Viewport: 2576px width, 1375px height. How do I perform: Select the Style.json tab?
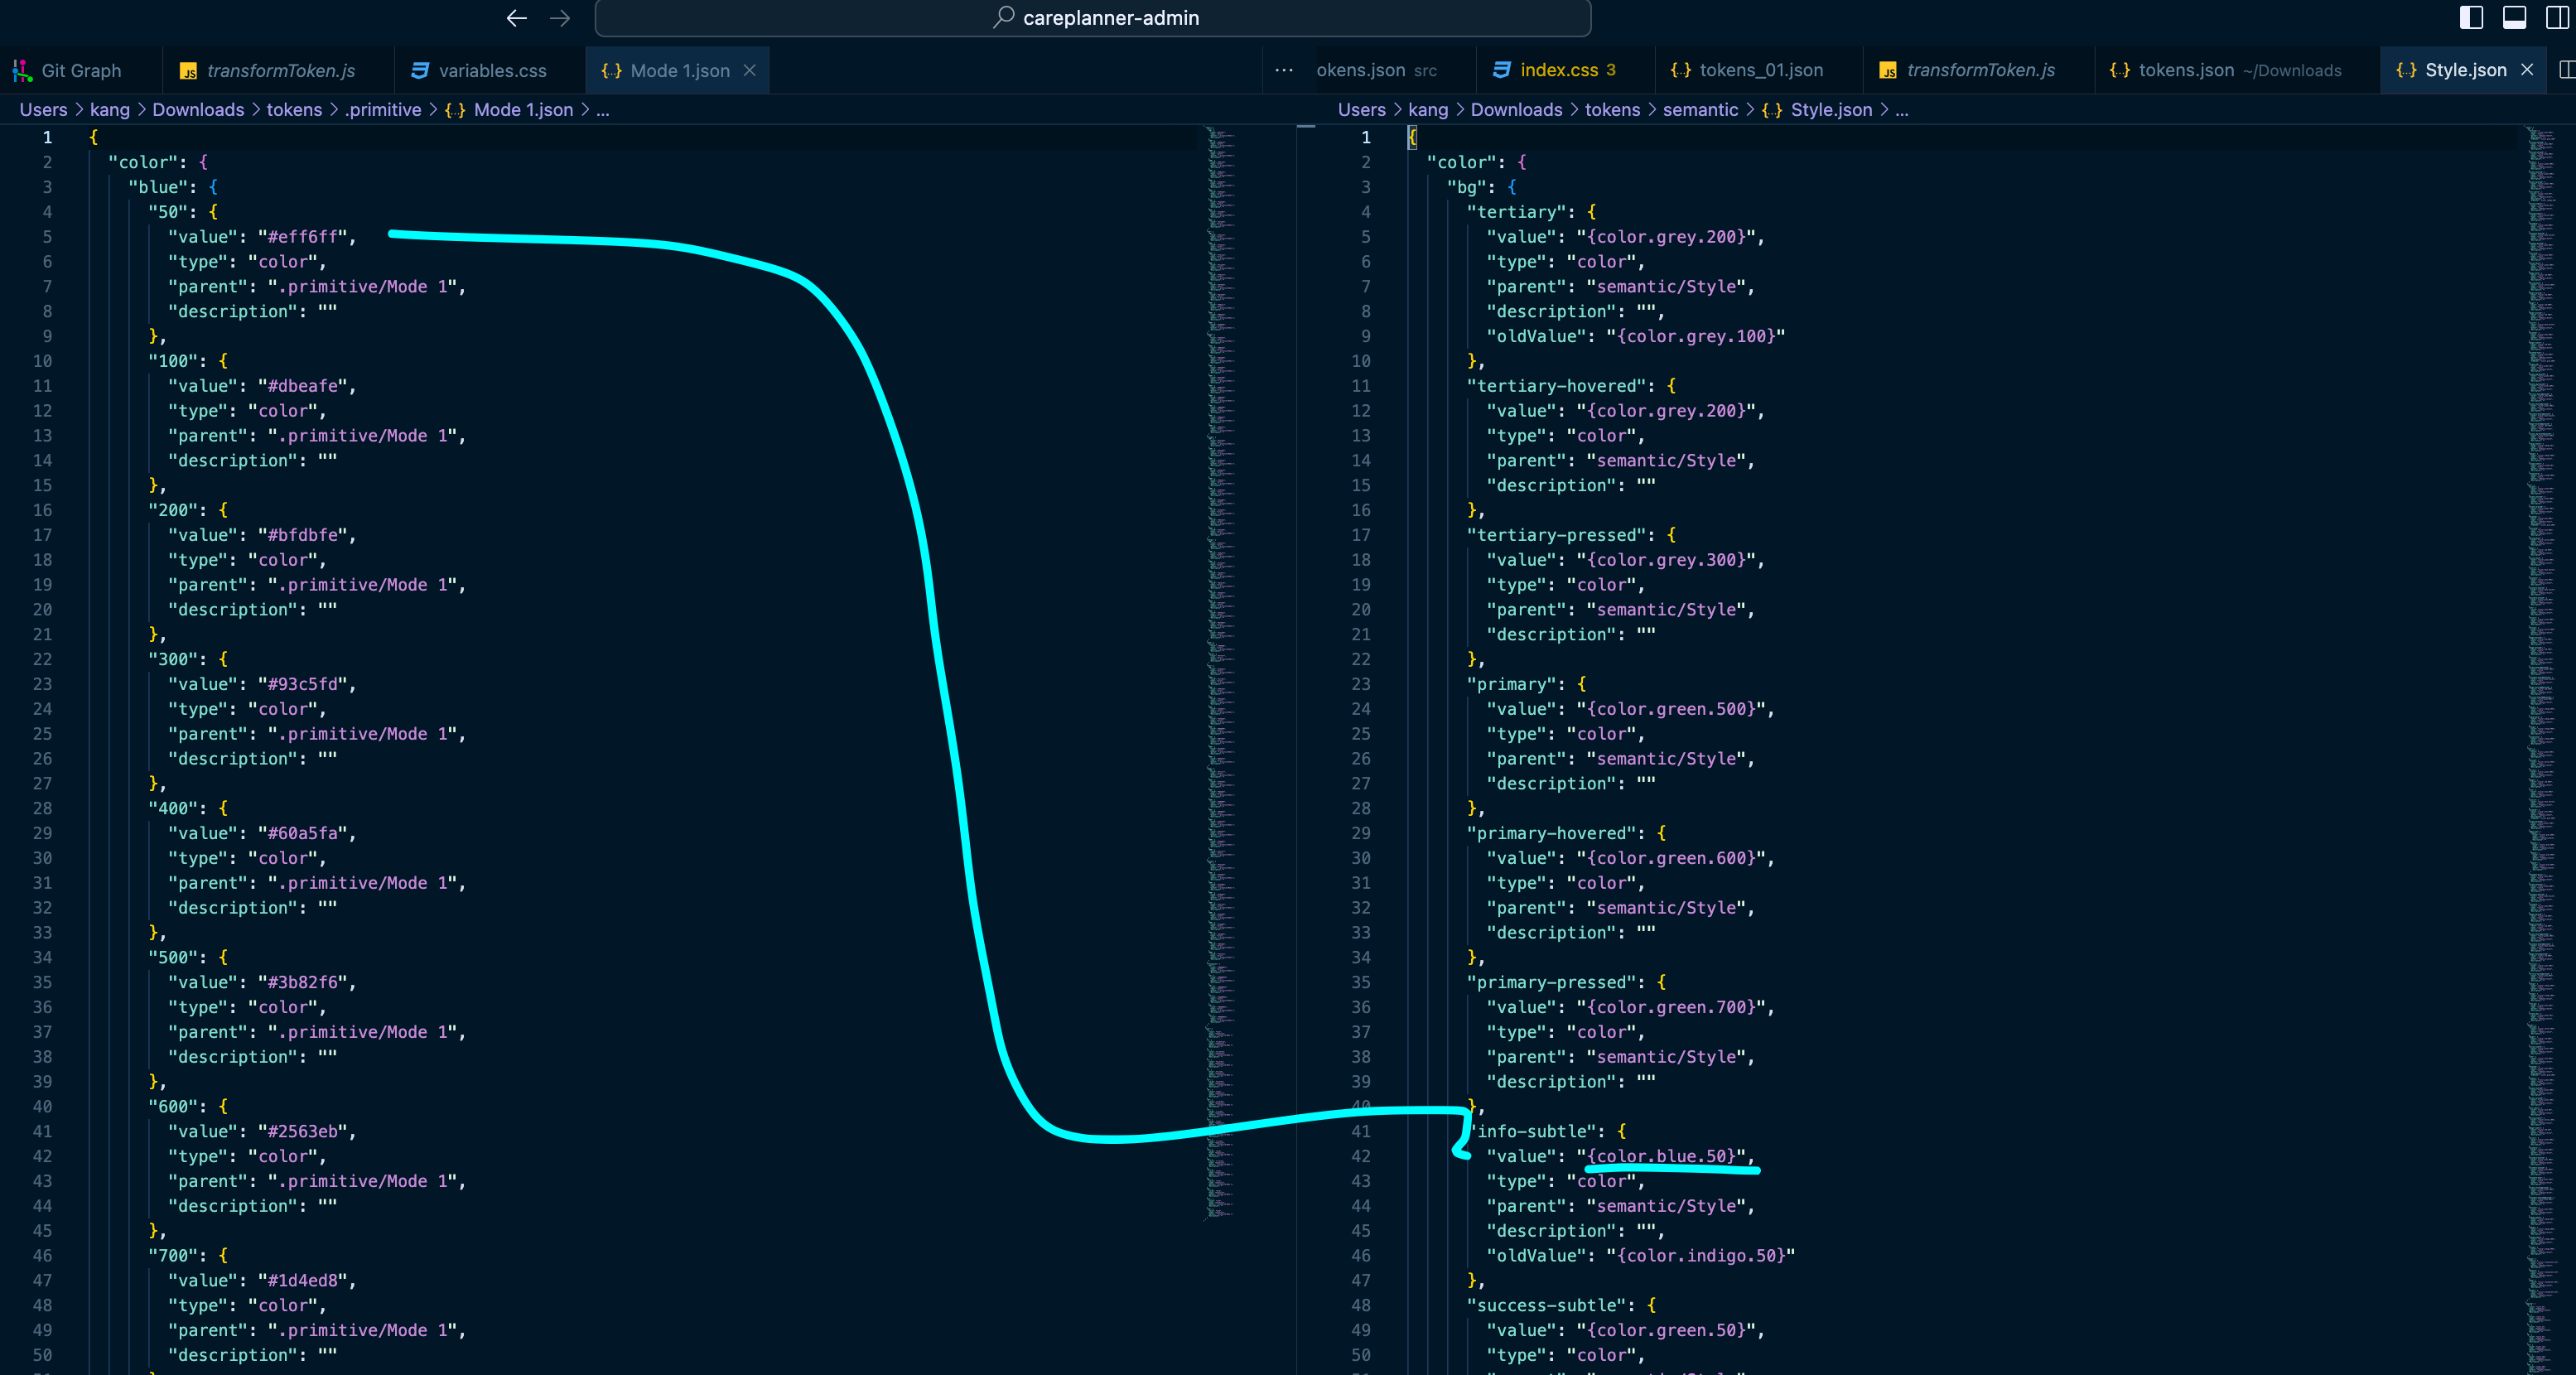point(2465,70)
